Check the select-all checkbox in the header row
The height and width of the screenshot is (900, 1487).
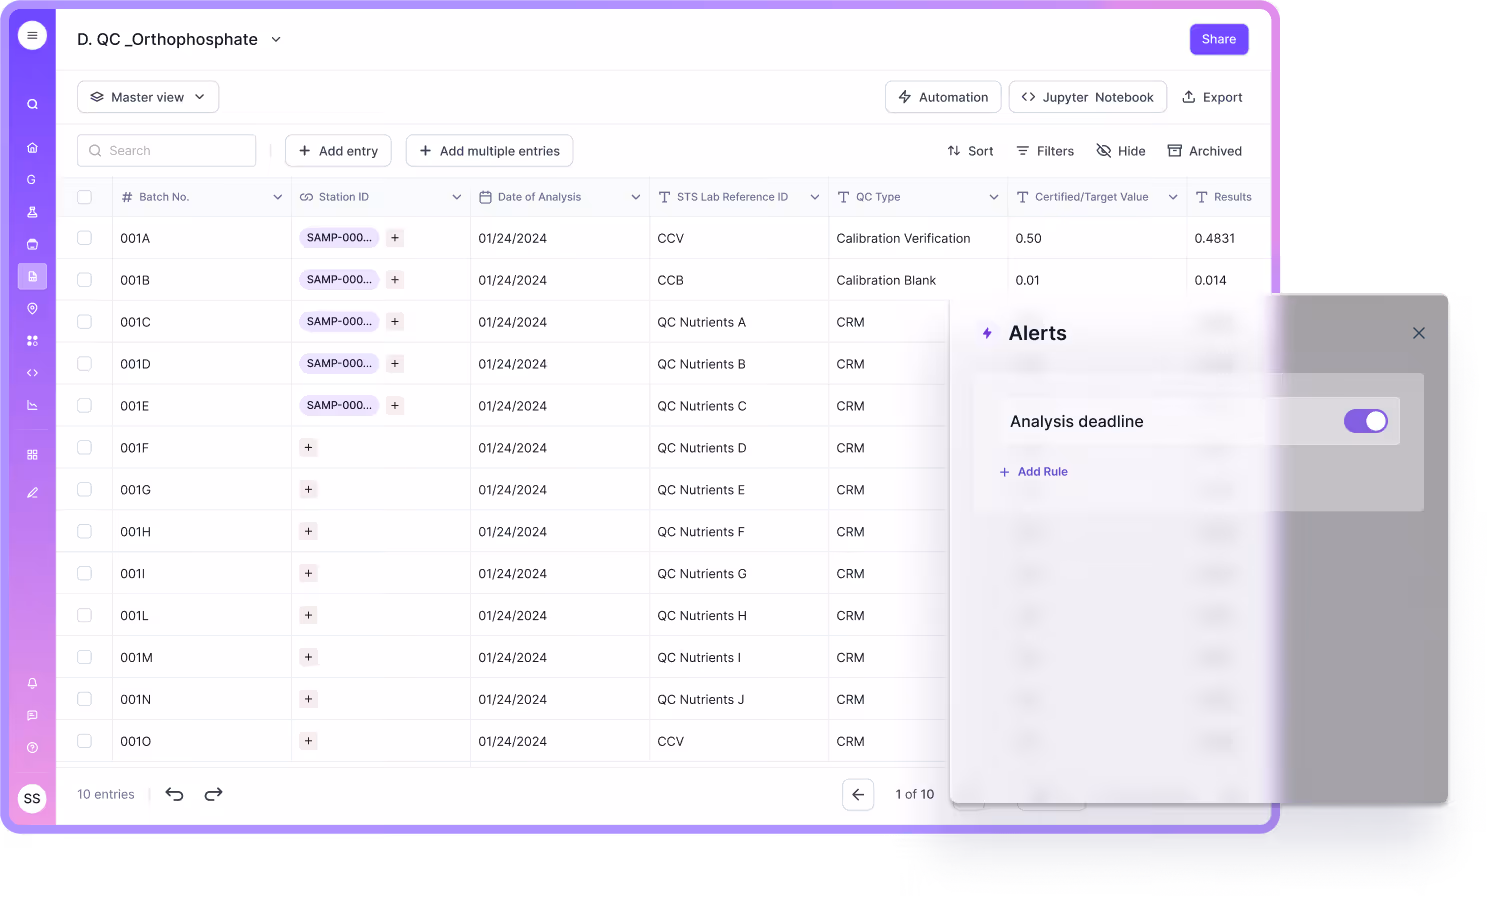tap(84, 197)
